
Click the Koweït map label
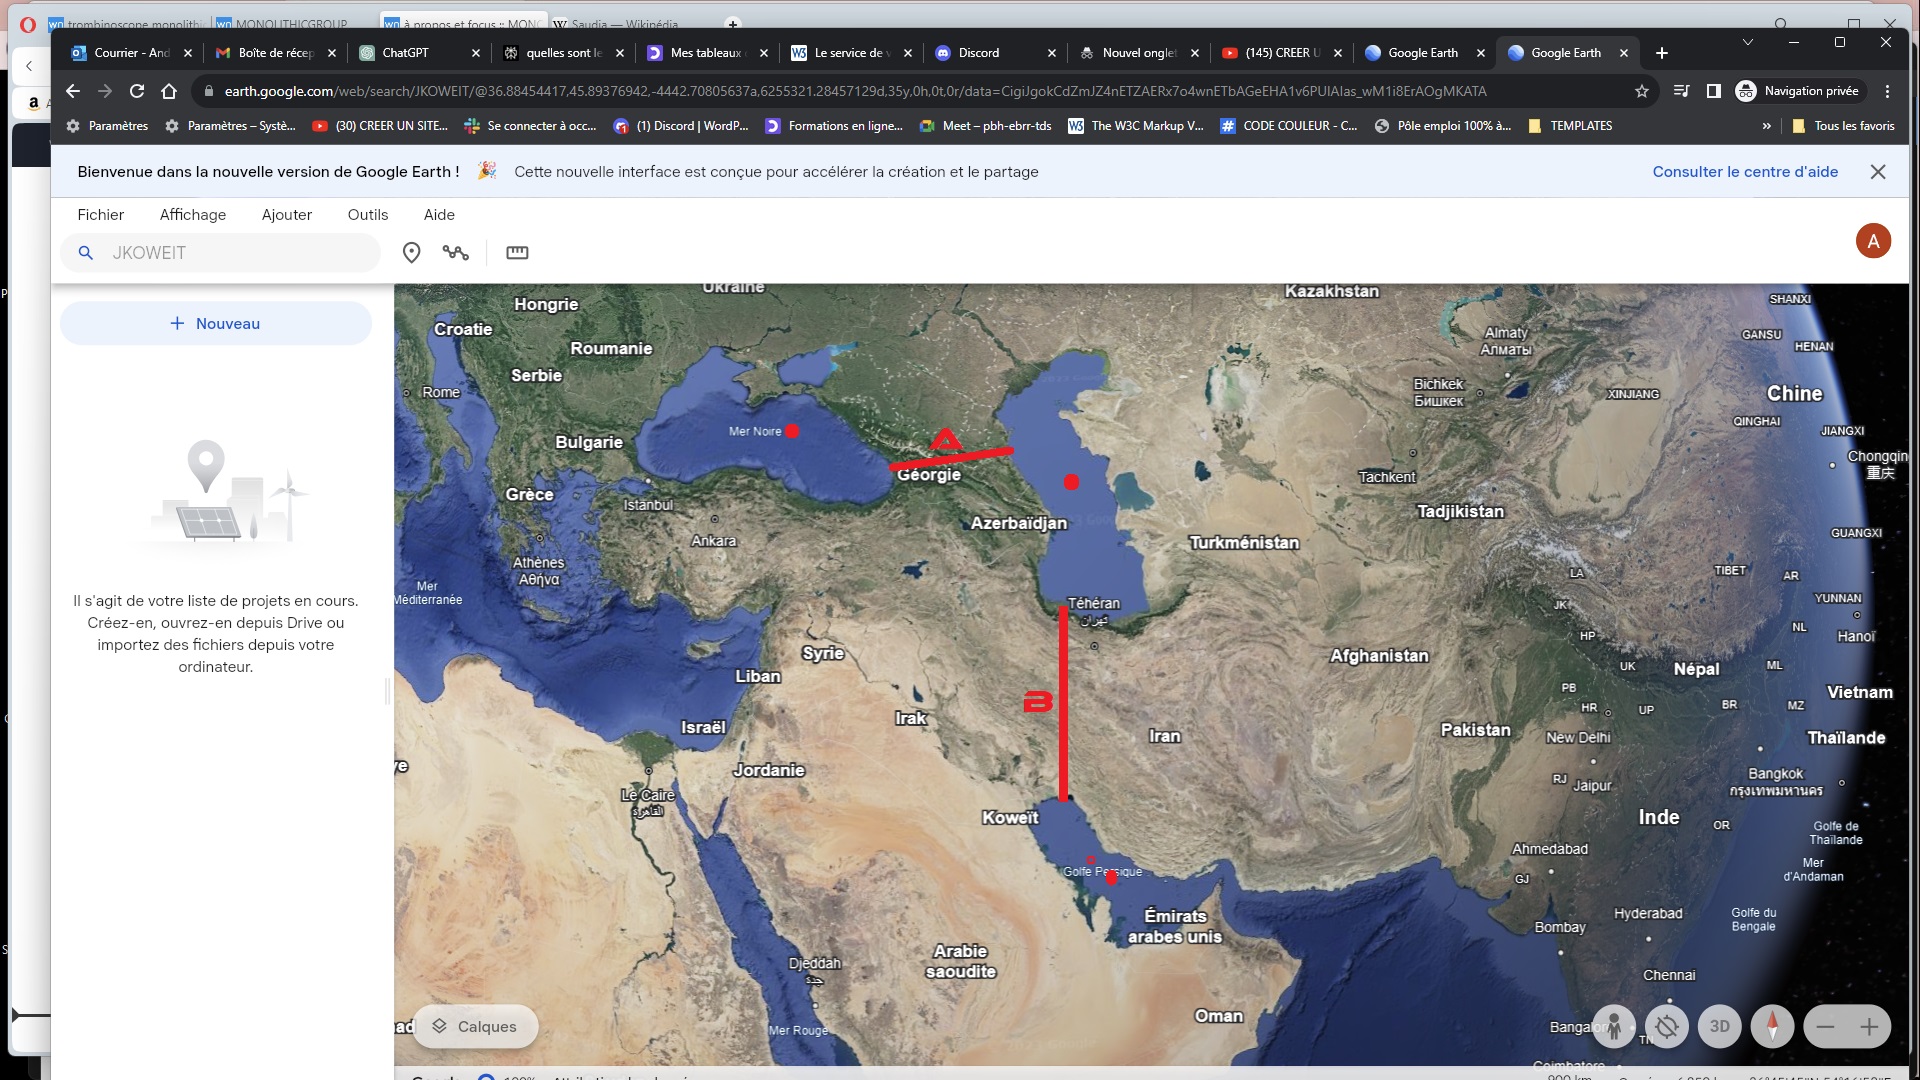tap(1010, 818)
